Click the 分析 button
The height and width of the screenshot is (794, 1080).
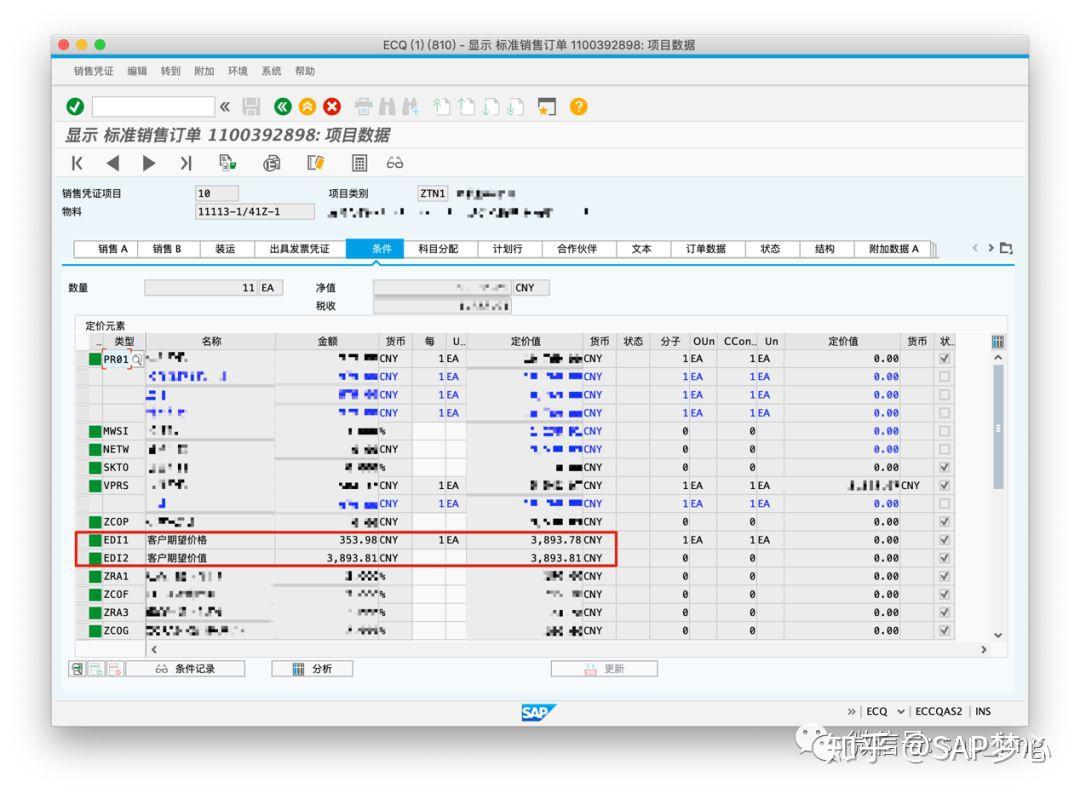point(312,669)
